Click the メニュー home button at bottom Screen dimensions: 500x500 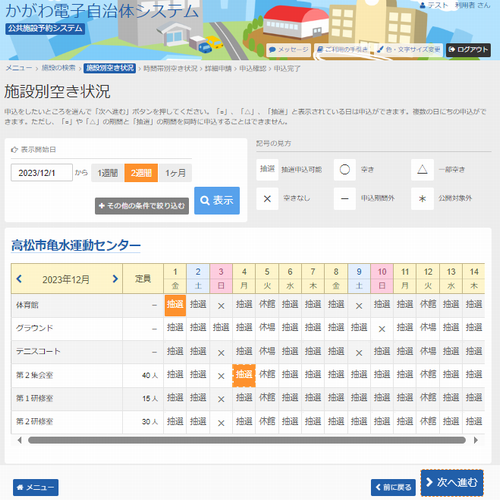(36, 487)
